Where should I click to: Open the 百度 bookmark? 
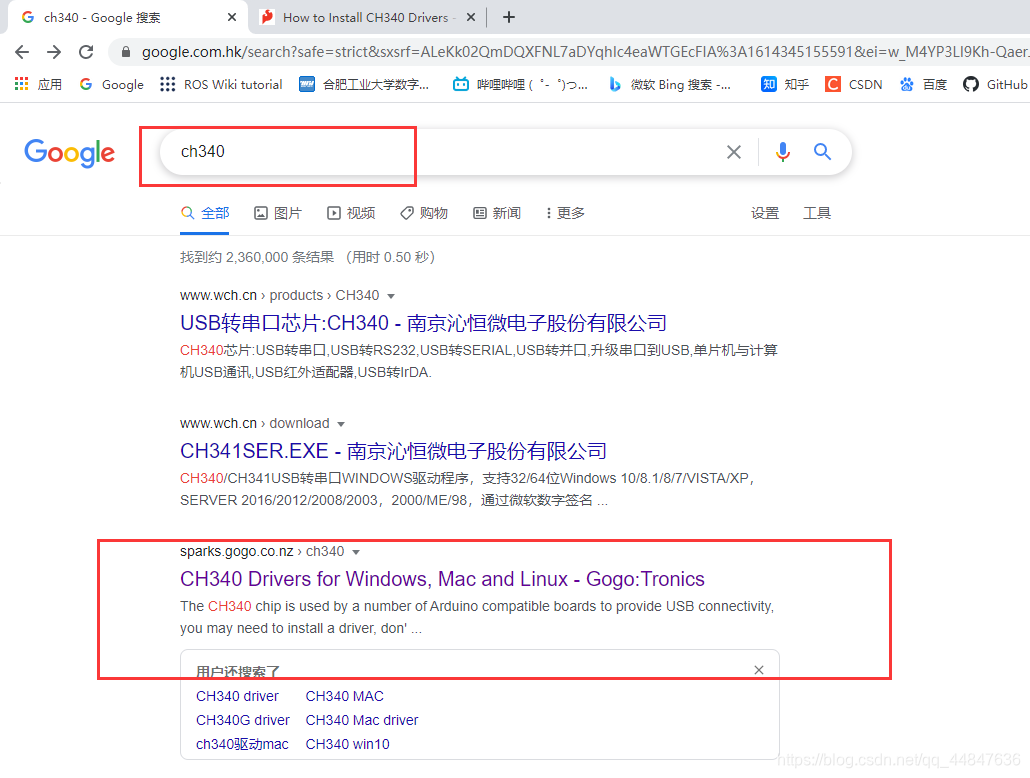tap(923, 84)
